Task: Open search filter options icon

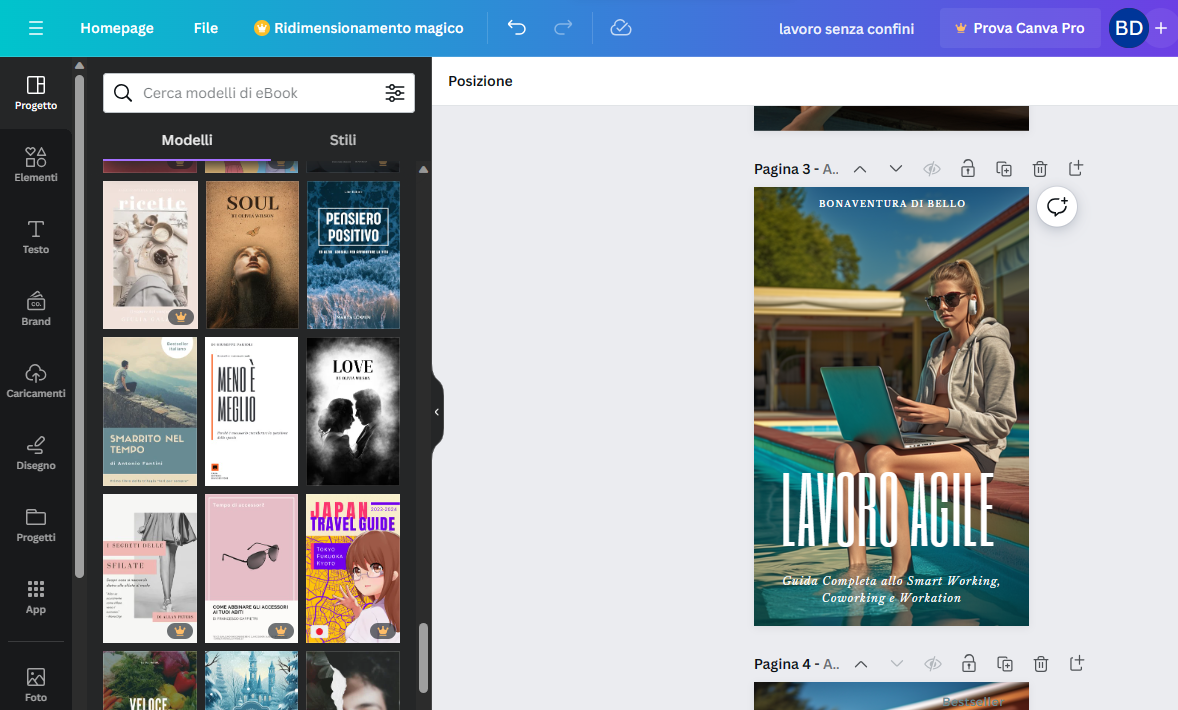Action: pyautogui.click(x=394, y=93)
